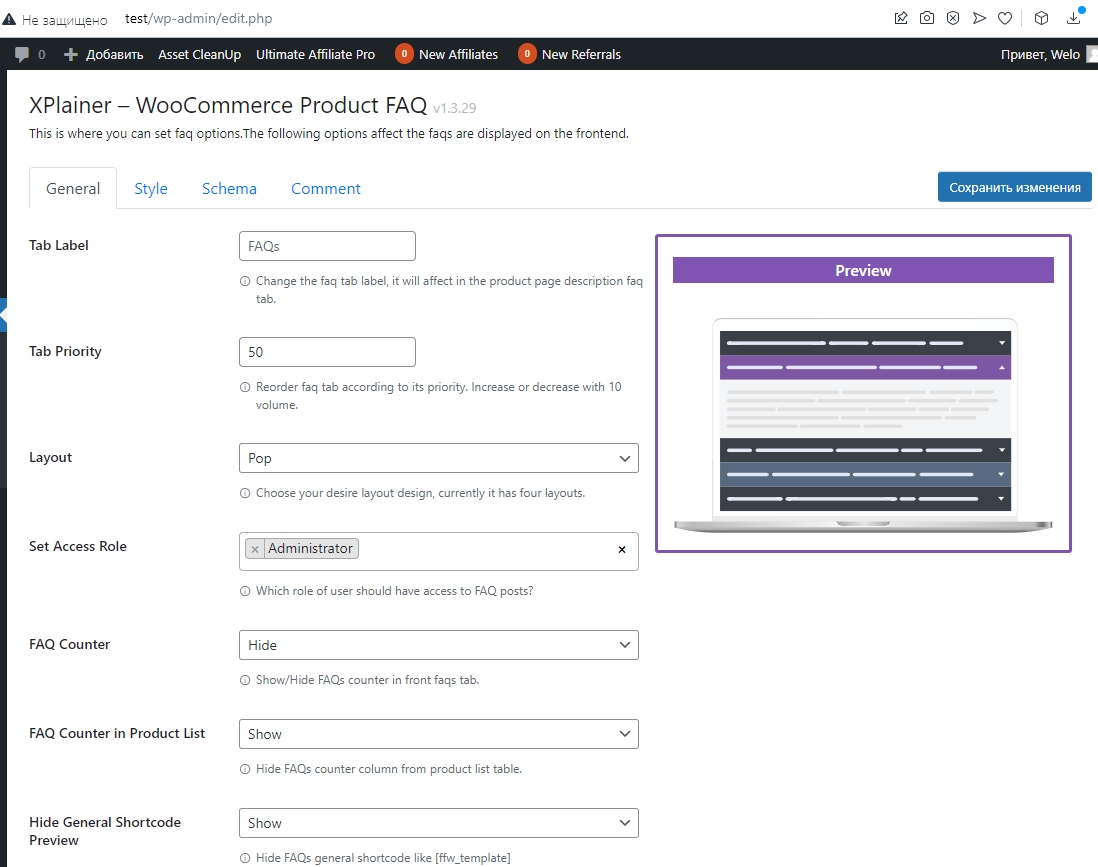Open the New Referrals link
This screenshot has height=867, width=1098.
click(x=581, y=55)
